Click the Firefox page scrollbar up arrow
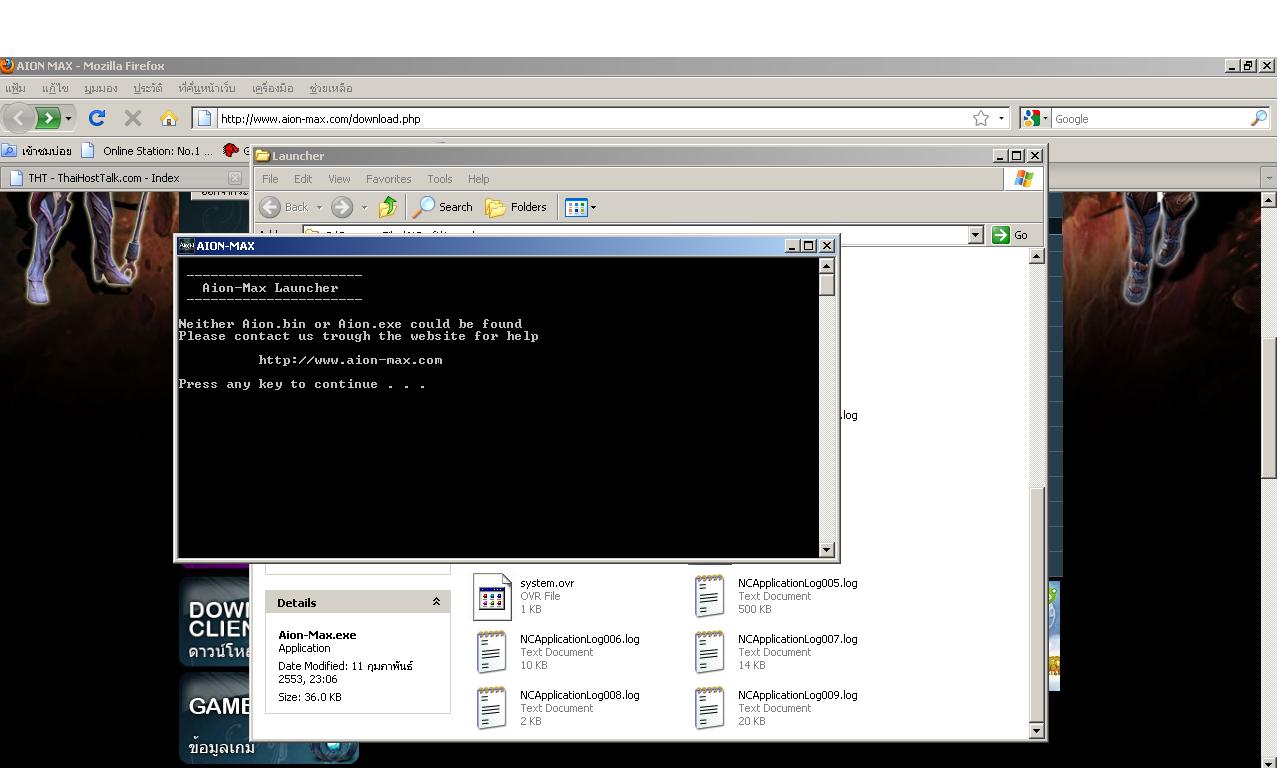Image resolution: width=1280 pixels, height=768 pixels. point(1269,199)
